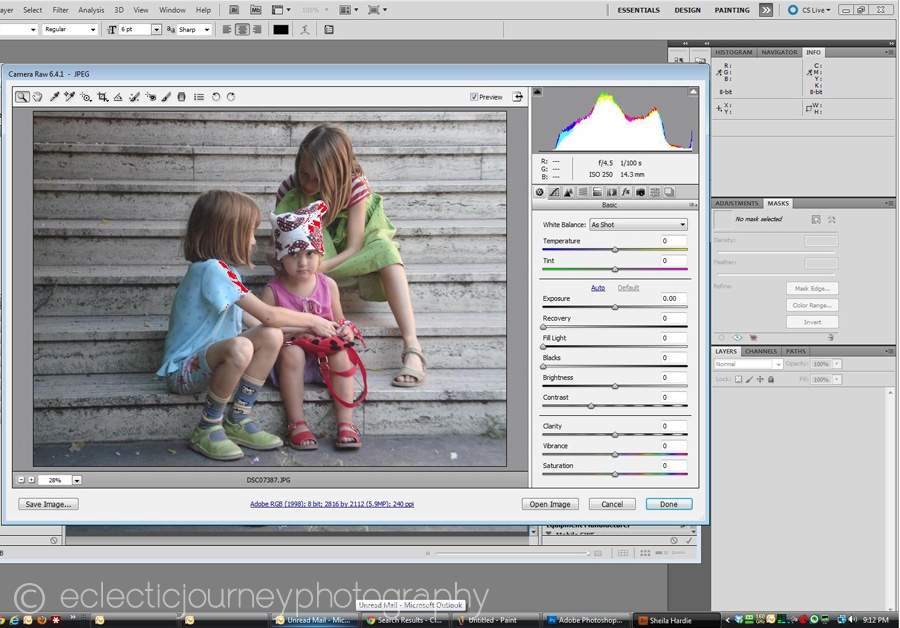Toggle full screen mode icon beside Preview
The width and height of the screenshot is (900, 628).
pos(518,97)
